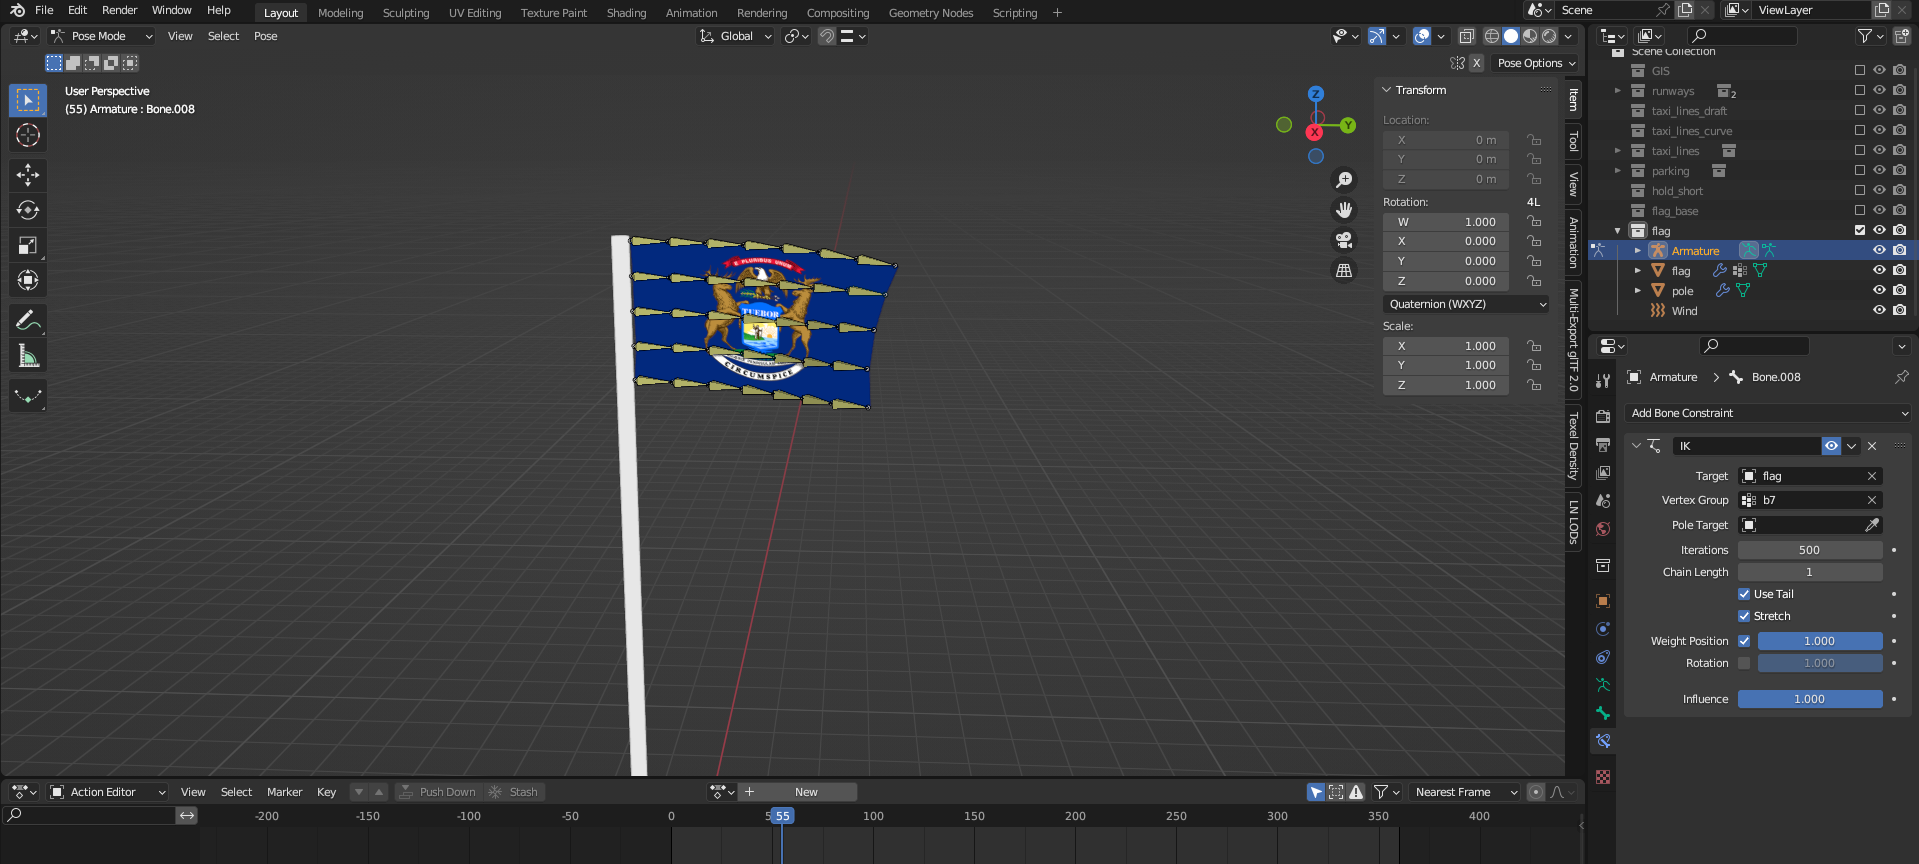Switch to wireframe viewport shading

[1492, 36]
